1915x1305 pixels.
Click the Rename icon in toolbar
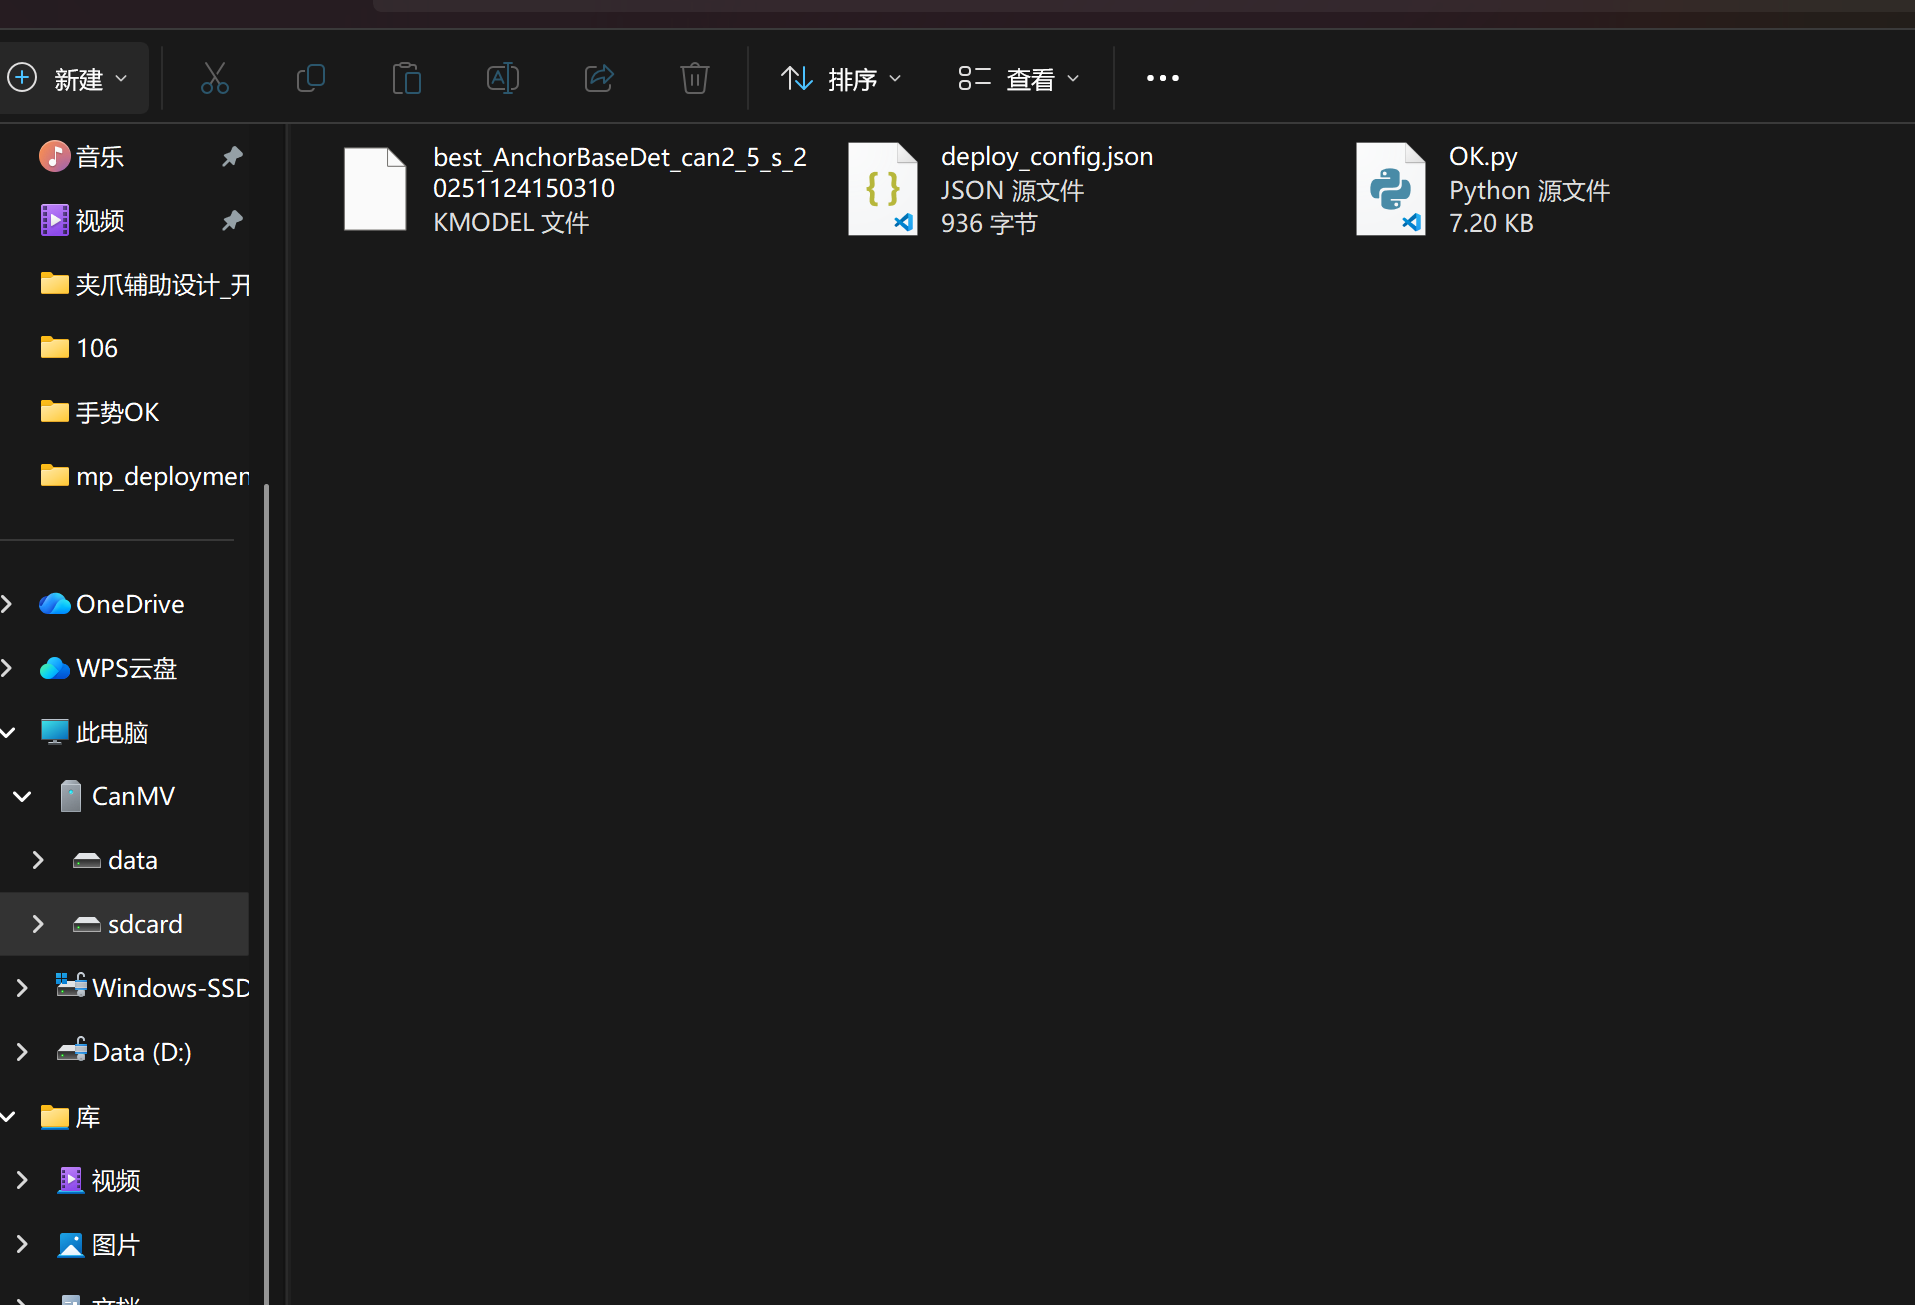click(x=502, y=78)
